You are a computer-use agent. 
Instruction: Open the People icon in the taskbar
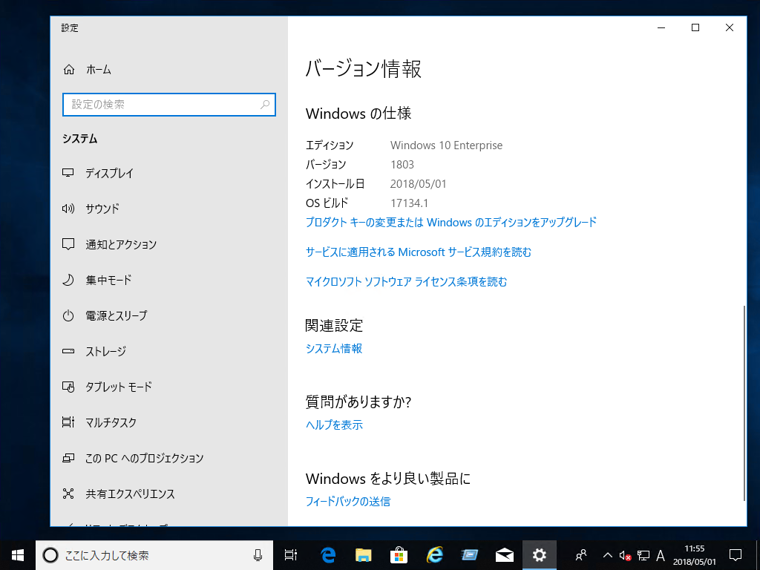point(581,555)
